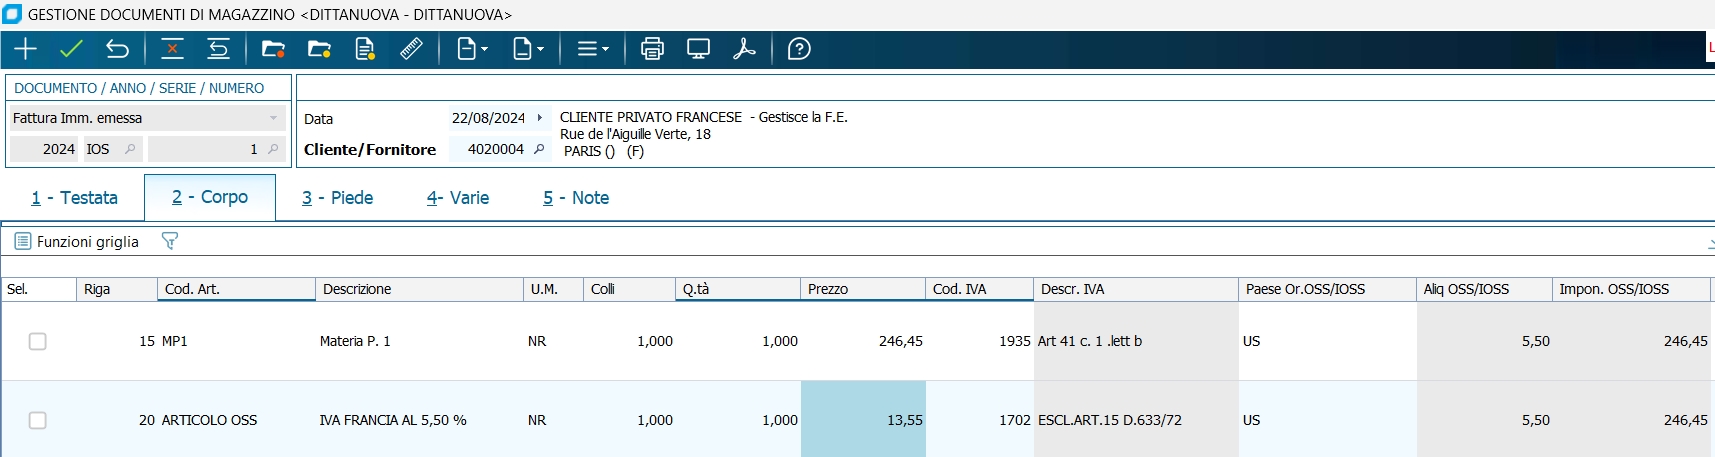The height and width of the screenshot is (457, 1715).
Task: Click the Funzioni griglia button
Action: pos(77,241)
